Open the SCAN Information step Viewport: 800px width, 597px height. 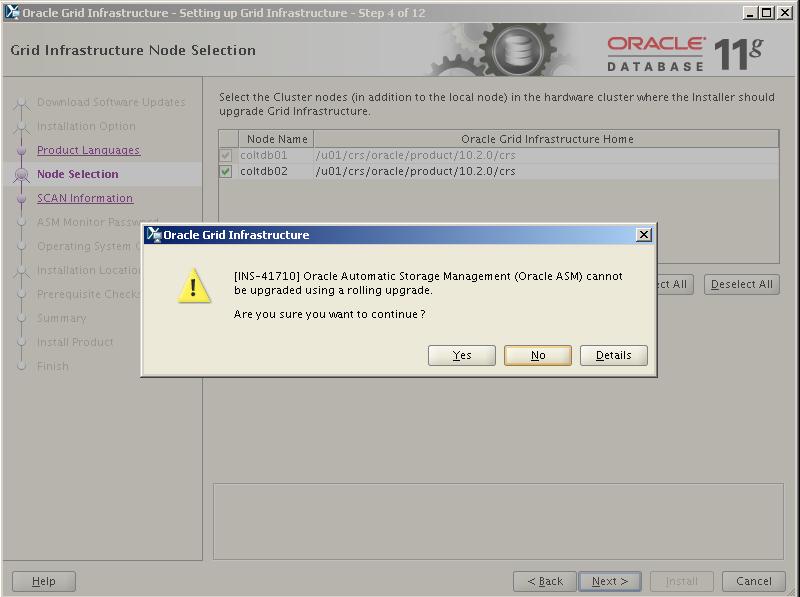click(x=85, y=198)
